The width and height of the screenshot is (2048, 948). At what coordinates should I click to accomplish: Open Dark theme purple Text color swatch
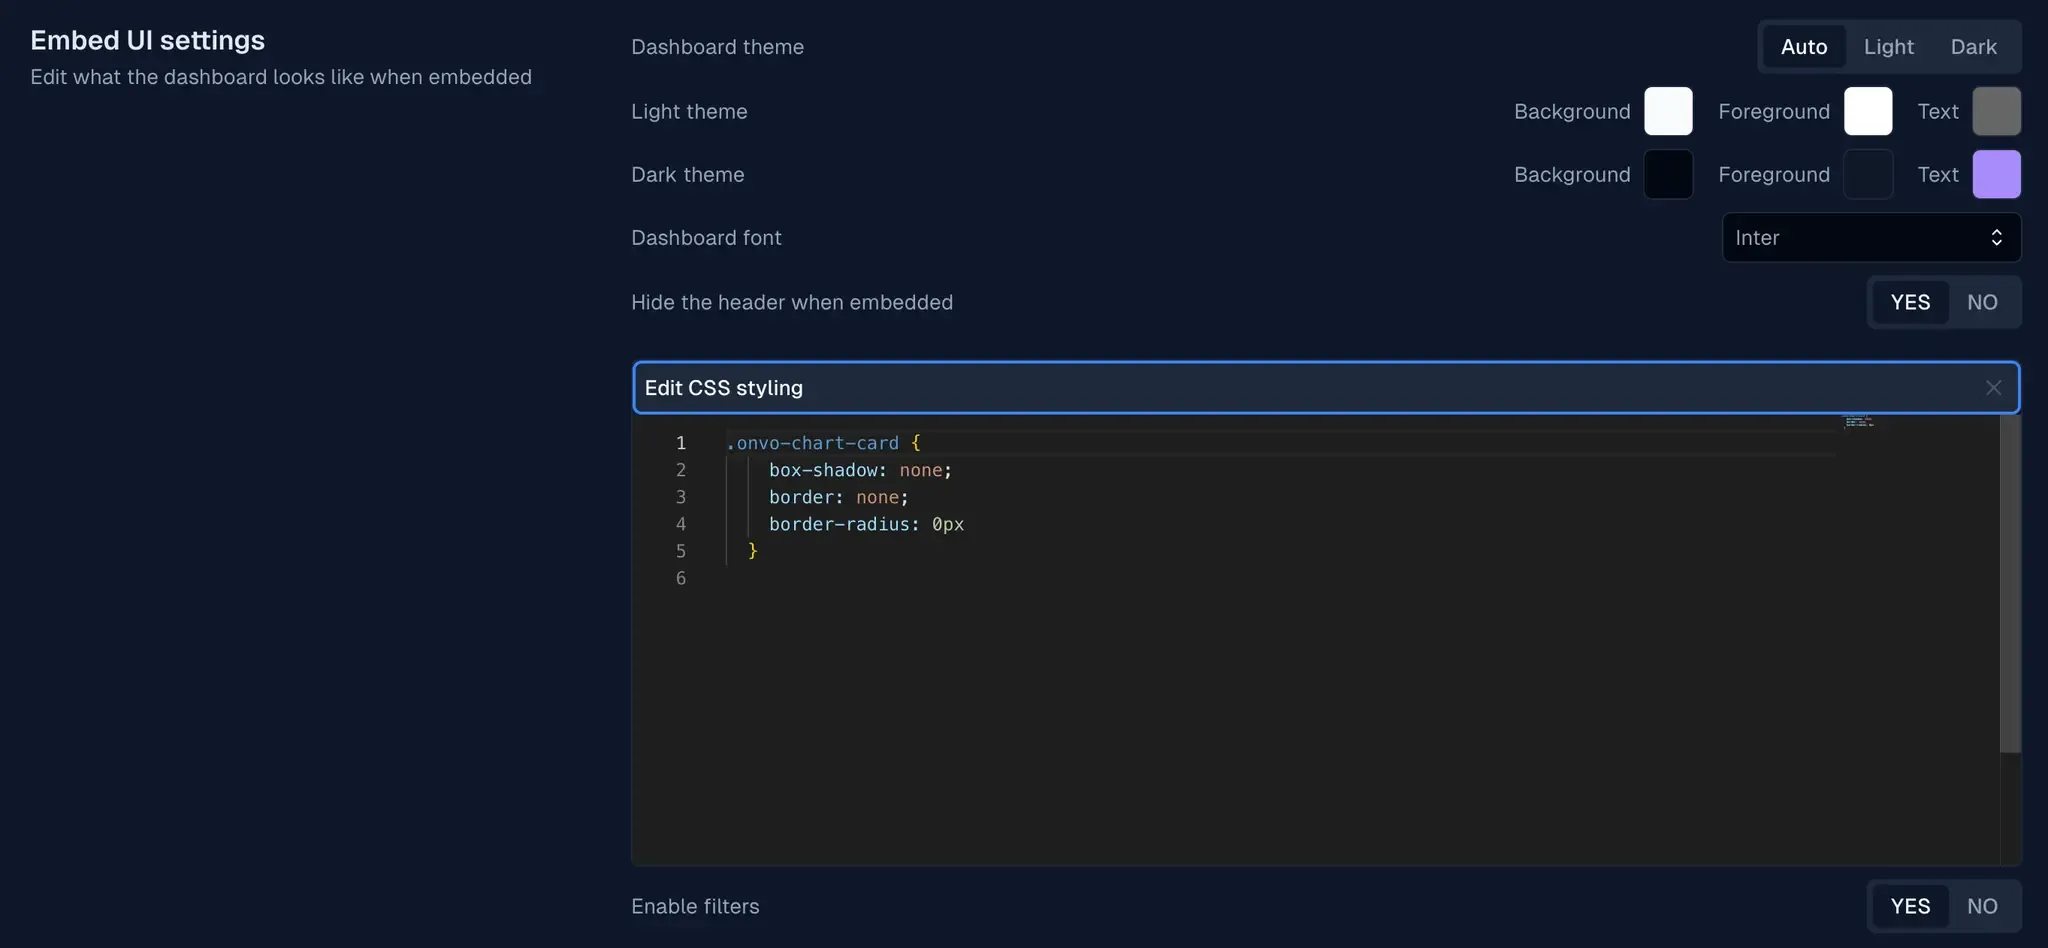coord(1996,175)
